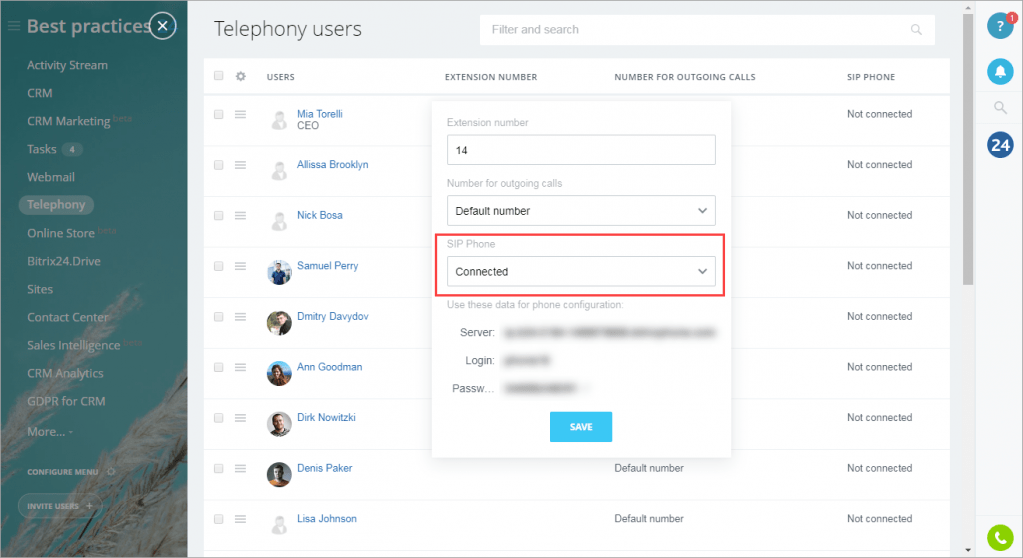Check the box for Allissa Brooklyn
The width and height of the screenshot is (1023, 558).
[x=219, y=165]
